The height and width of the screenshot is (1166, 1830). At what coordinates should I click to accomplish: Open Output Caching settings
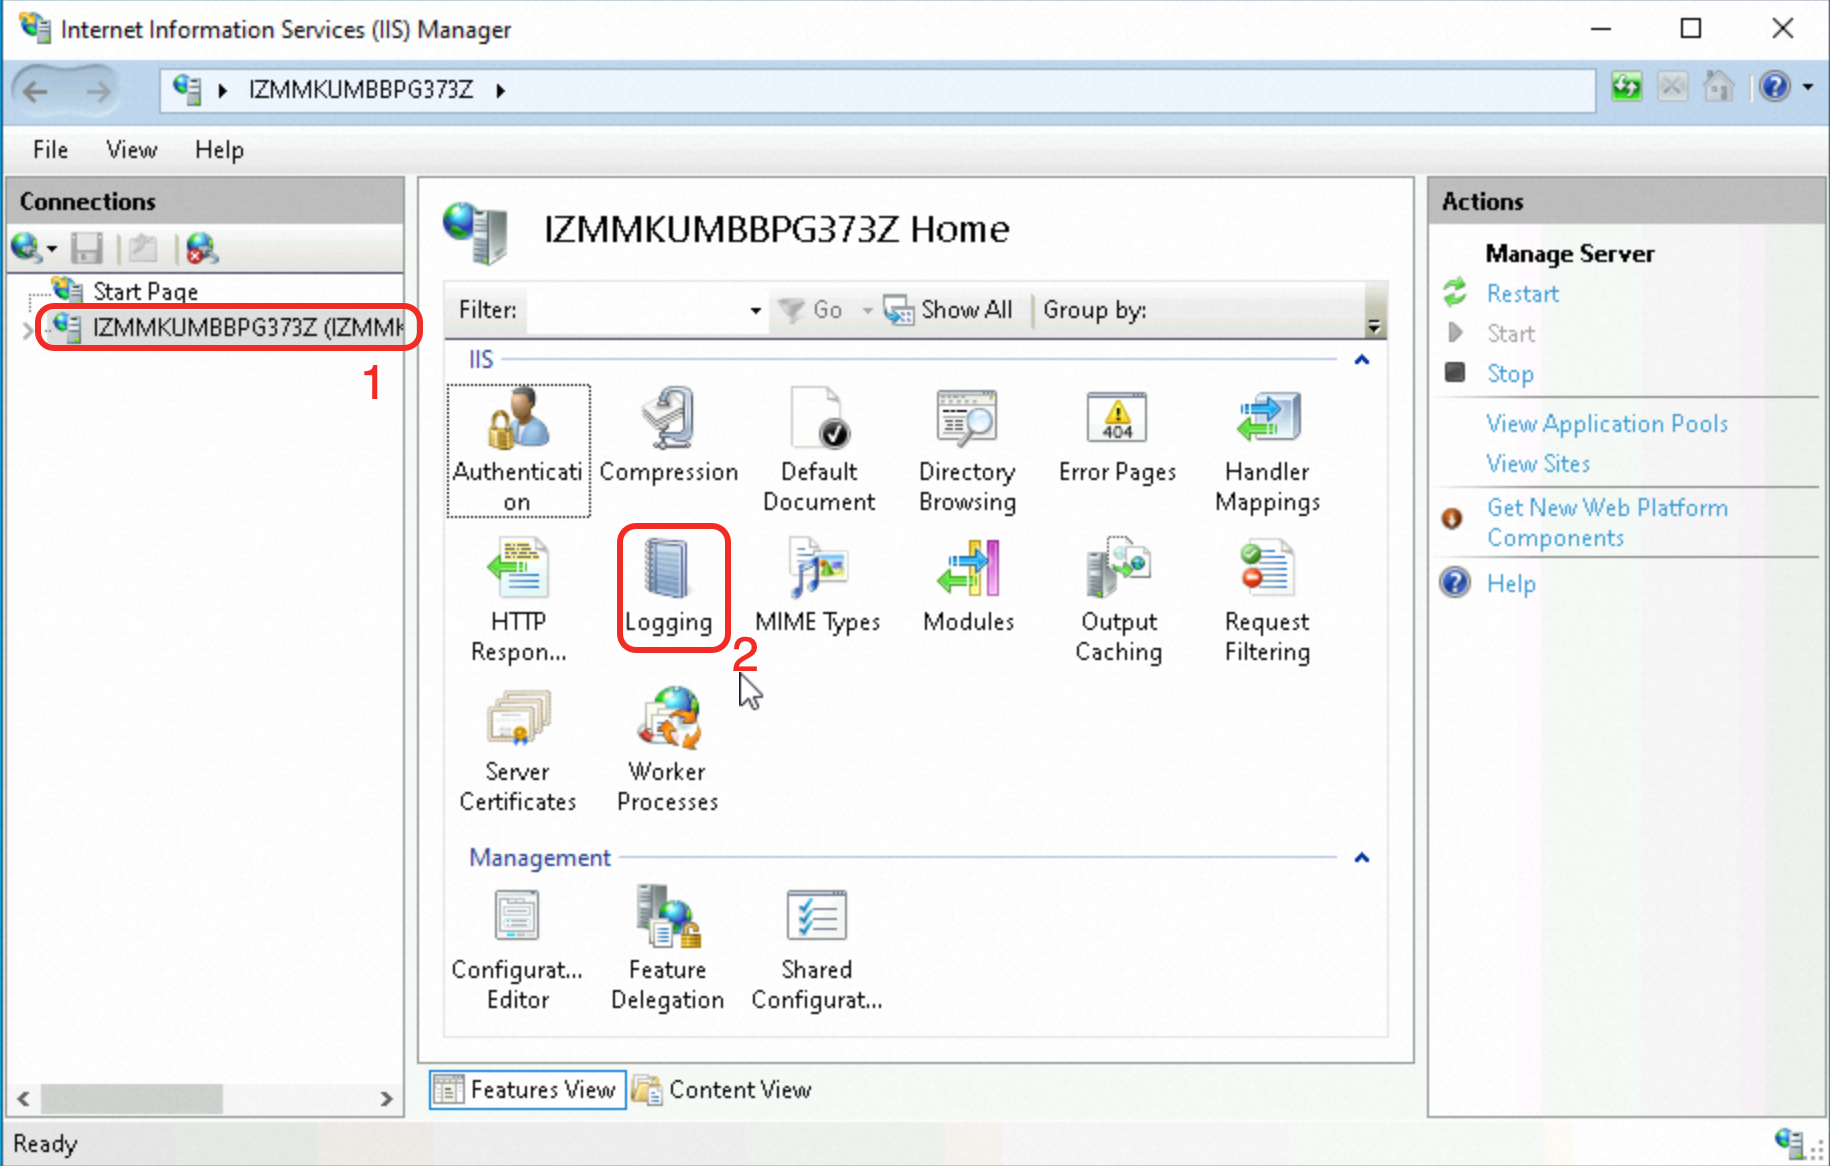[x=1118, y=600]
